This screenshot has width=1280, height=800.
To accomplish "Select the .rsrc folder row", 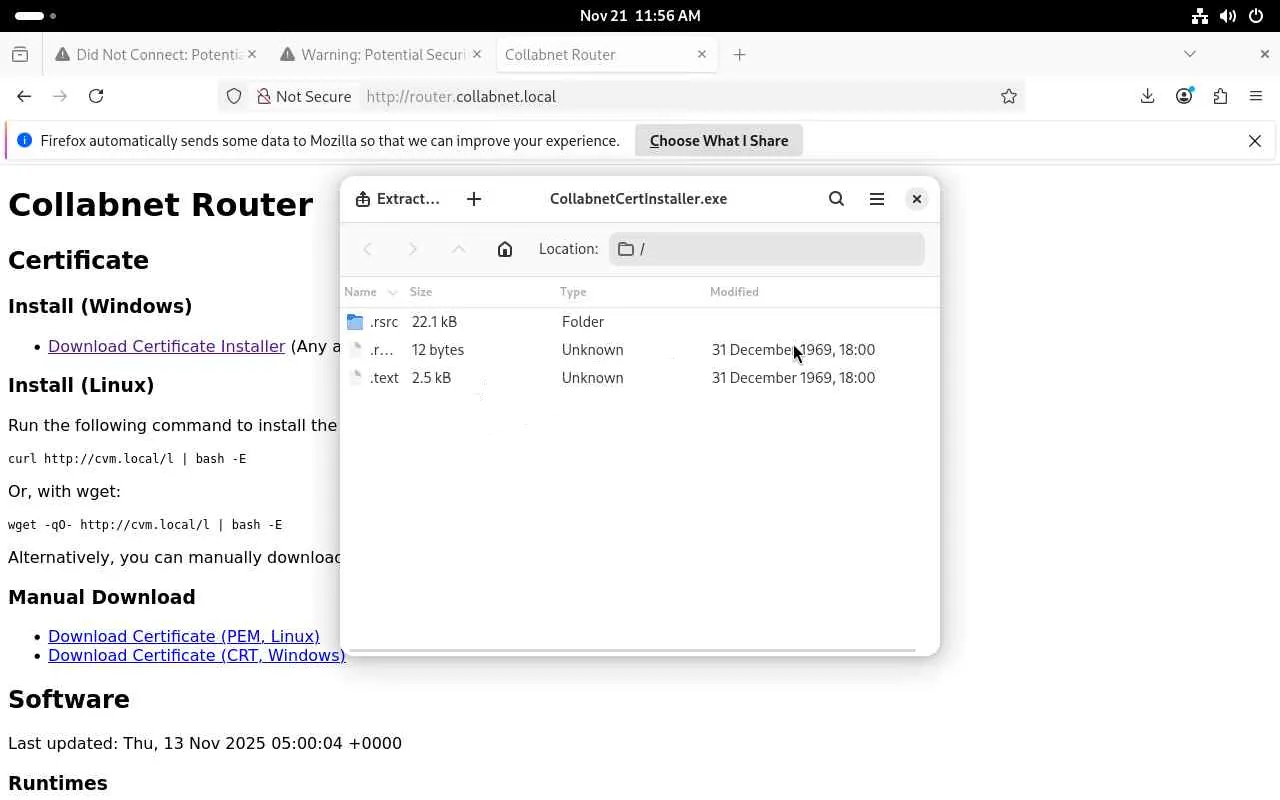I will click(640, 322).
